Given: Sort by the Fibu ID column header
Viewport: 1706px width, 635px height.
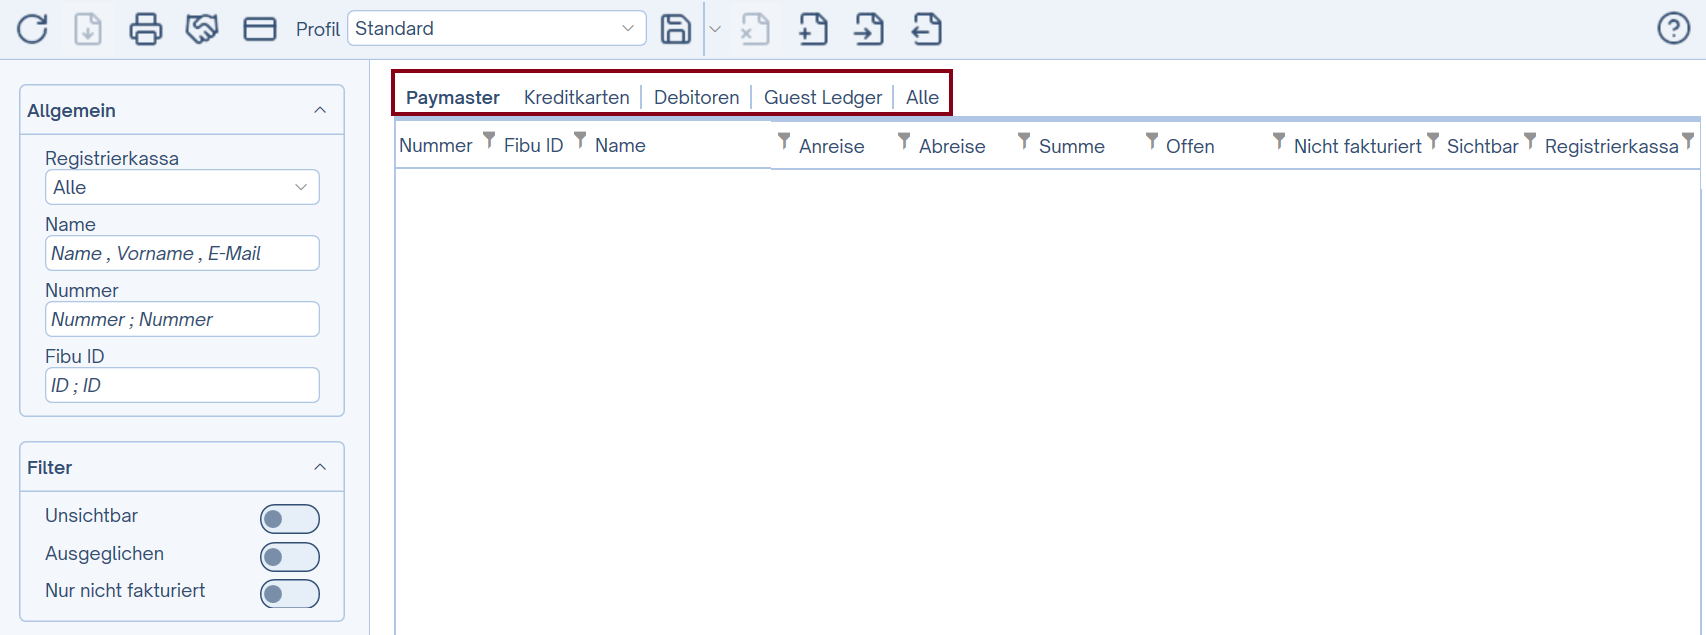Looking at the screenshot, I should 534,145.
